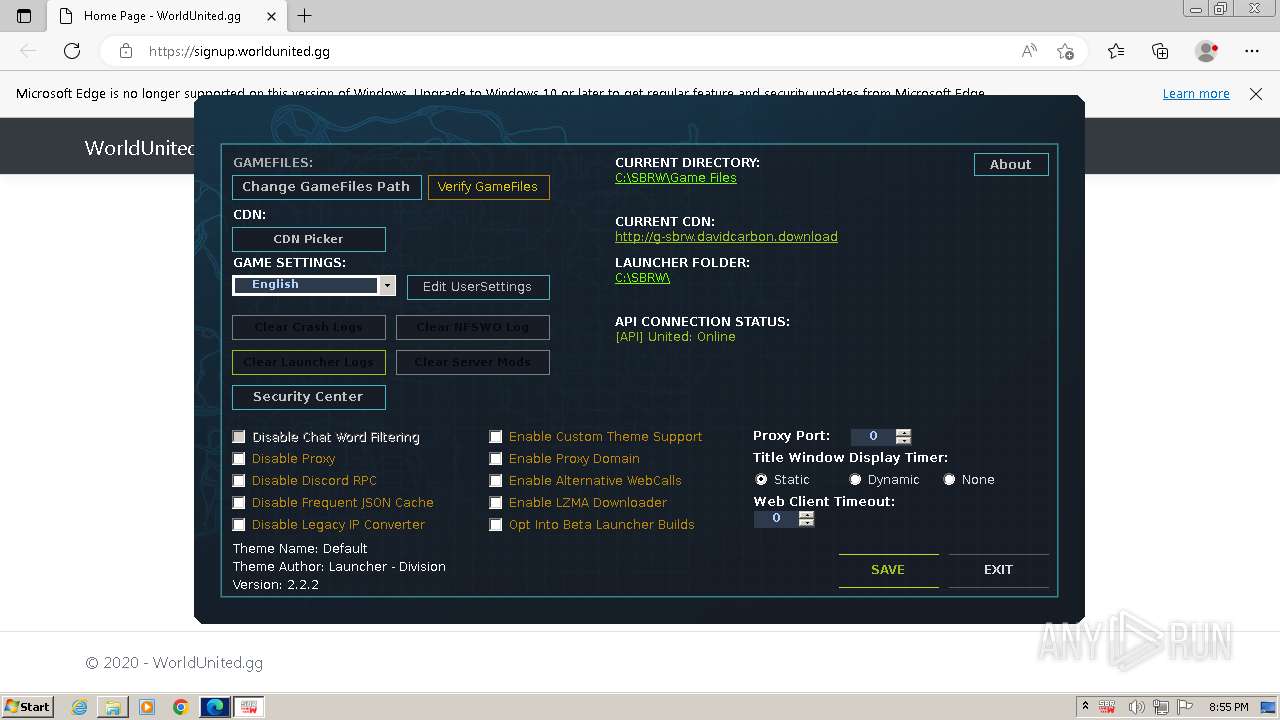Open Action Center flag icon

[1184, 707]
